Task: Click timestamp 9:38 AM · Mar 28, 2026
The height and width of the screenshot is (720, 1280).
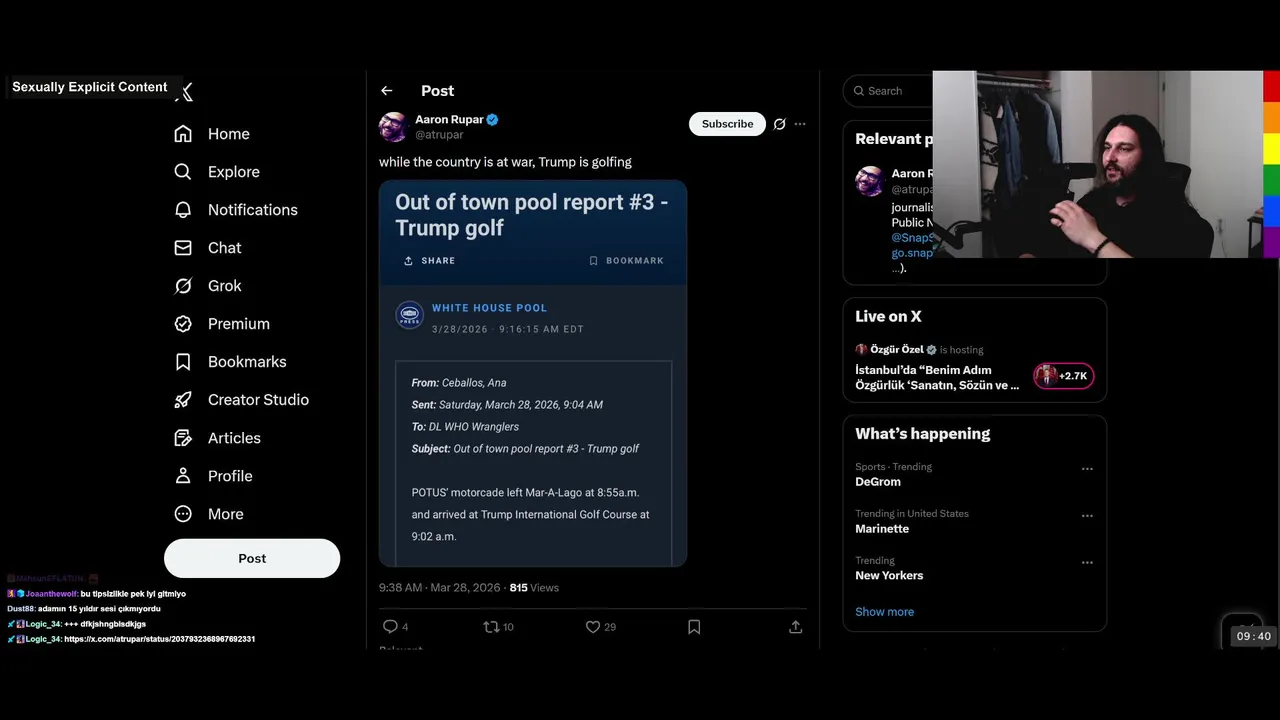Action: (x=439, y=588)
